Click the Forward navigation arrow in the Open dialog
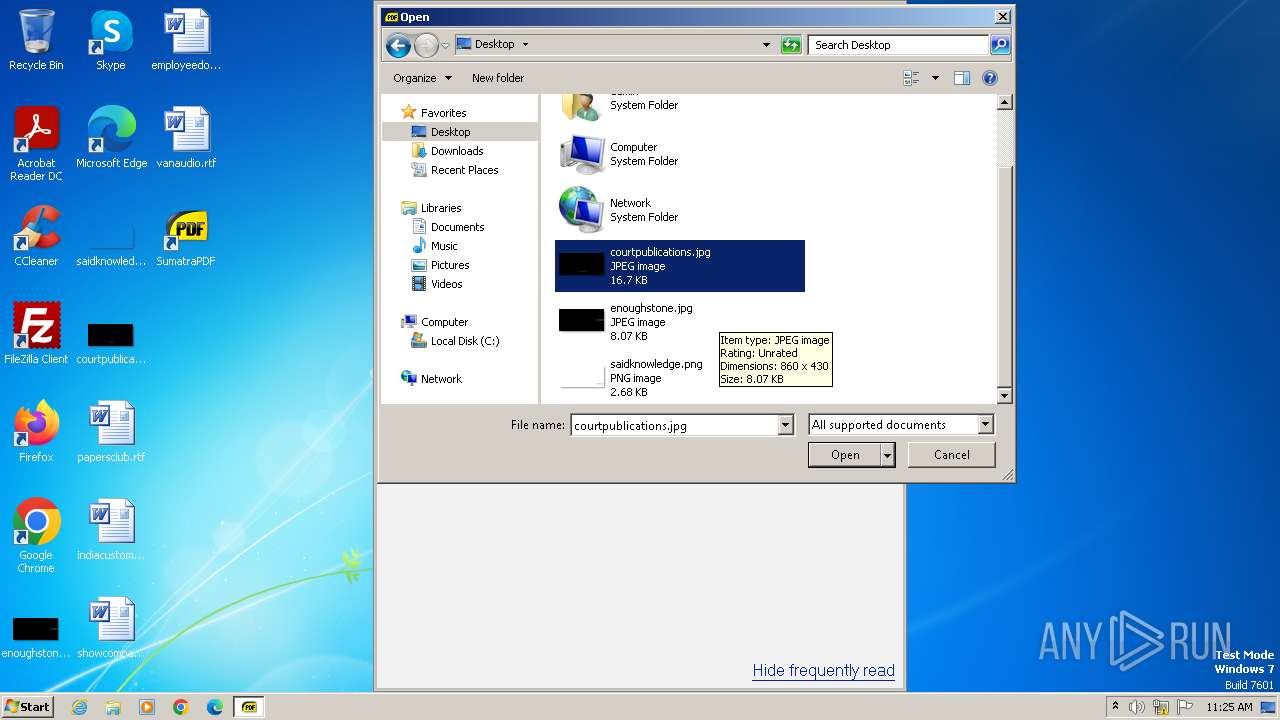Viewport: 1280px width, 720px height. [x=426, y=45]
